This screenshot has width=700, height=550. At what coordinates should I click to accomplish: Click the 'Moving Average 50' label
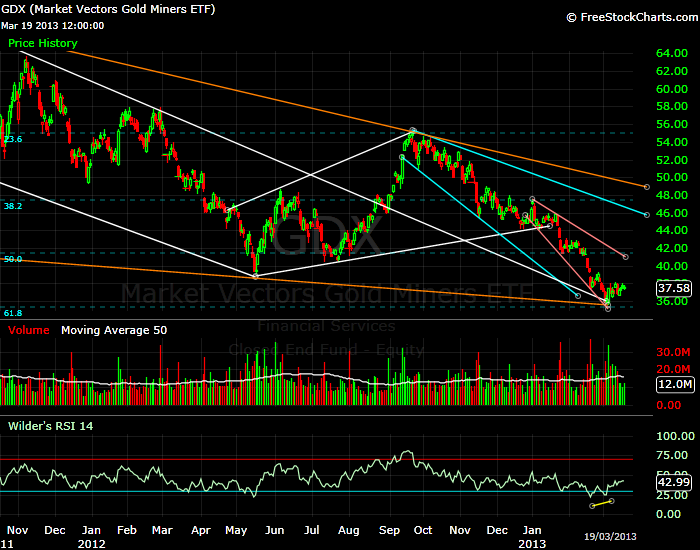(x=114, y=330)
